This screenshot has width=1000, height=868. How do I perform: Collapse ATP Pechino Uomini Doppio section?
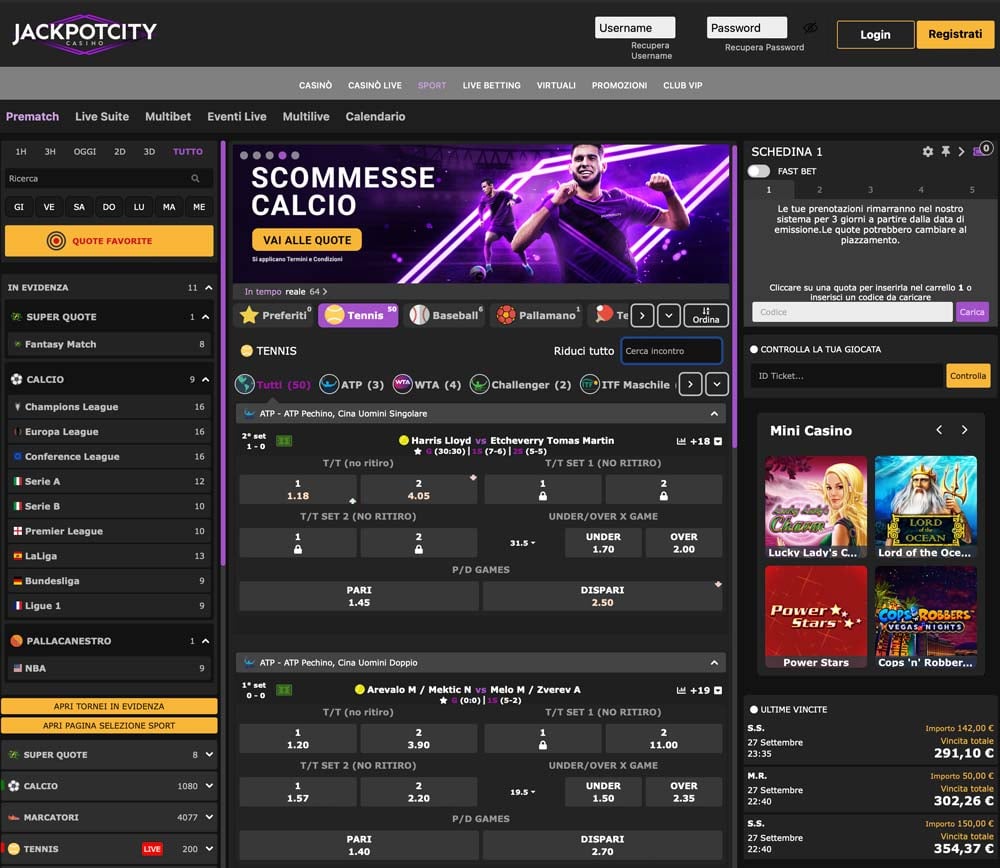coord(714,663)
